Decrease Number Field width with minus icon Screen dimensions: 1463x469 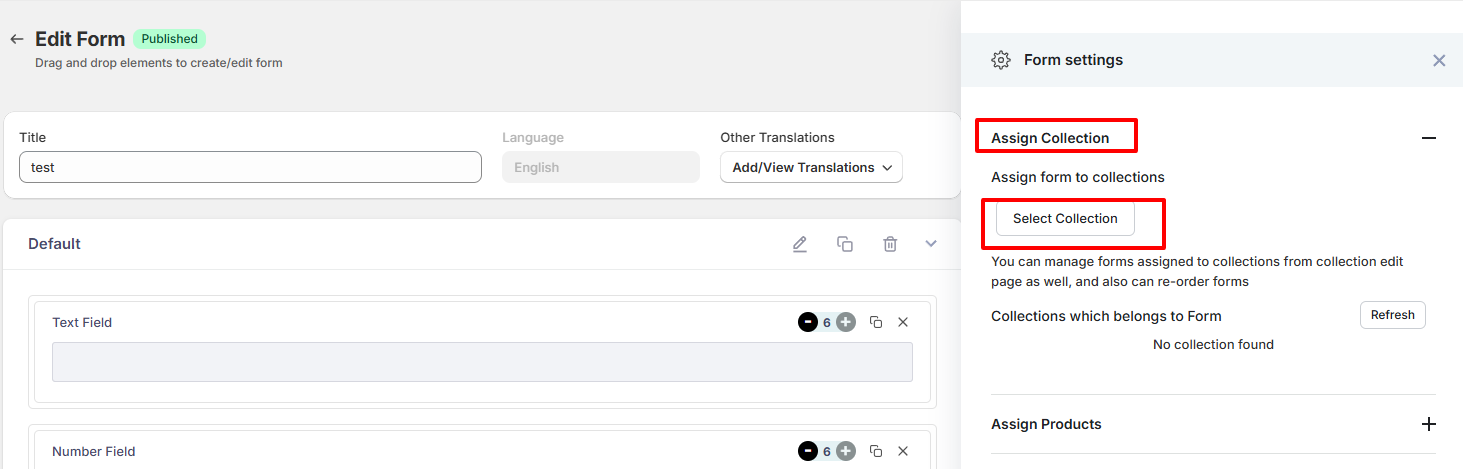807,451
